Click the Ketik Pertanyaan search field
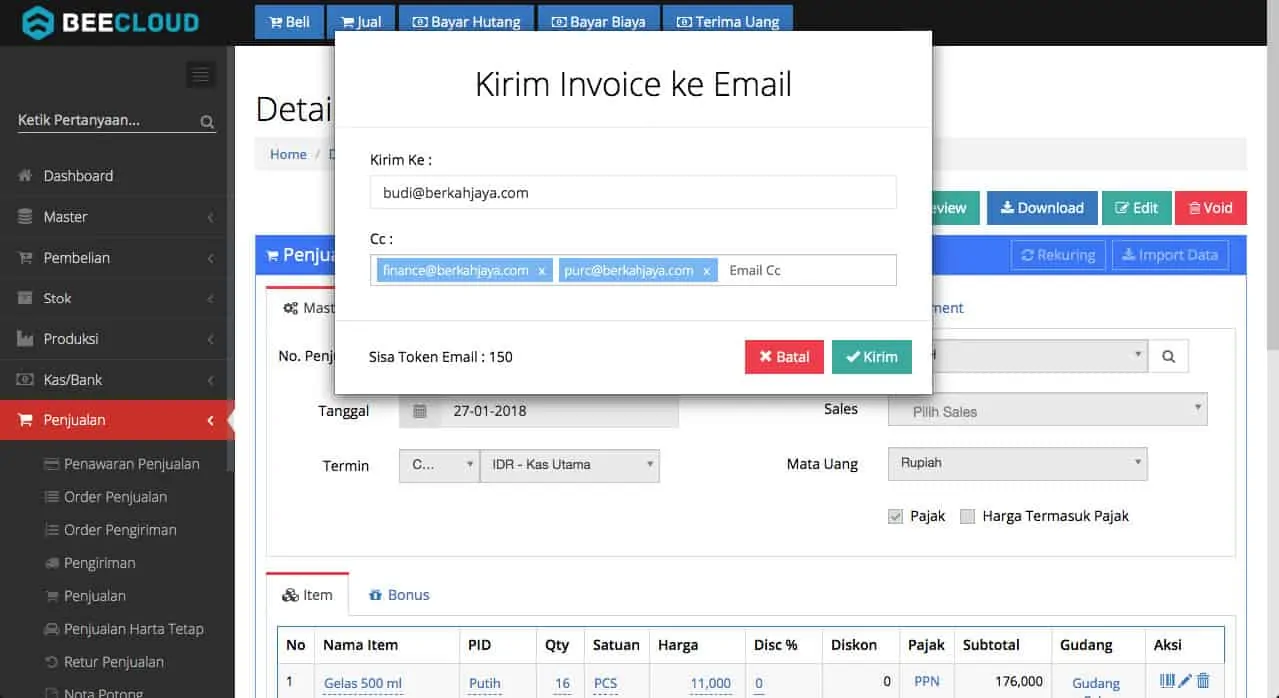Image resolution: width=1279 pixels, height=698 pixels. (108, 121)
